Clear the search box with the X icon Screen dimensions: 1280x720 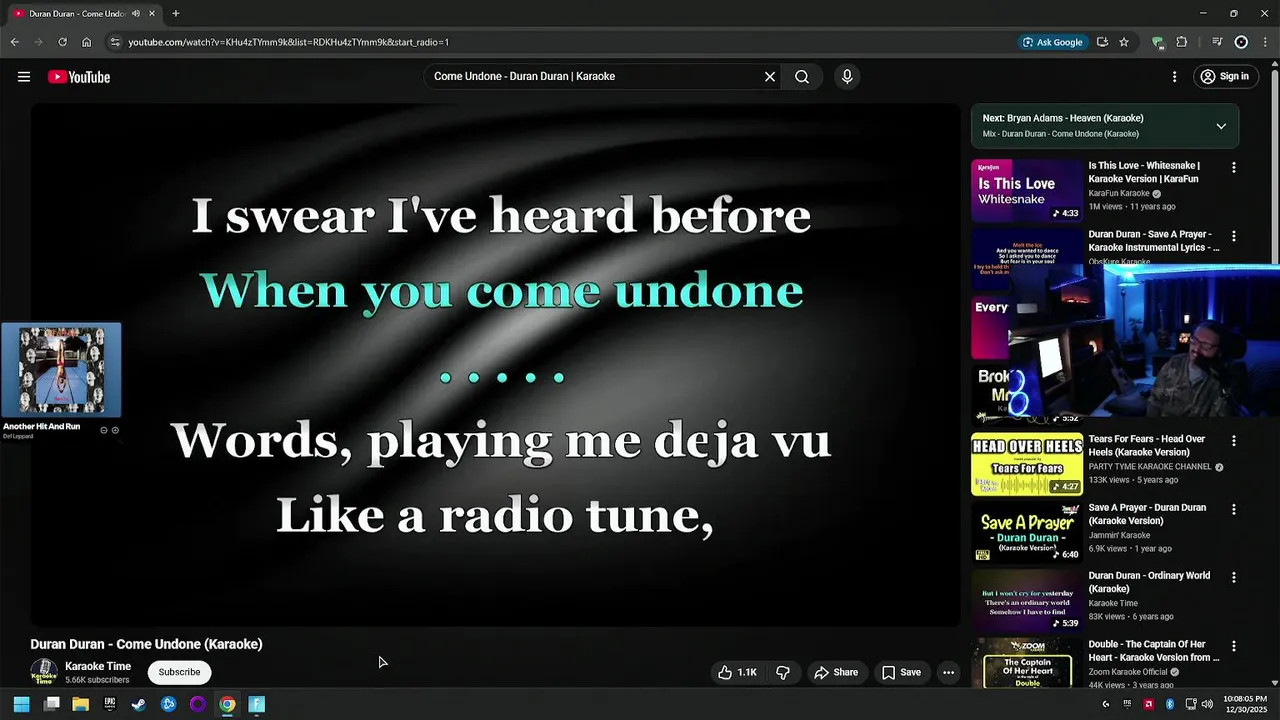pos(770,77)
